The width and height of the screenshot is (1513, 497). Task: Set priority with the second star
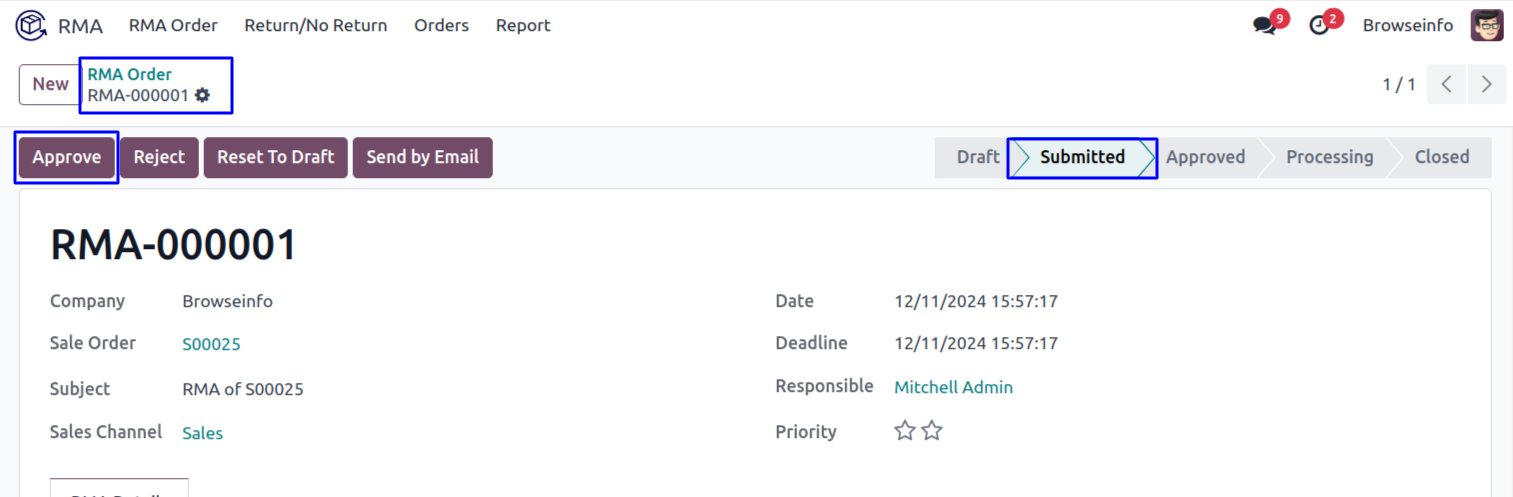point(932,431)
